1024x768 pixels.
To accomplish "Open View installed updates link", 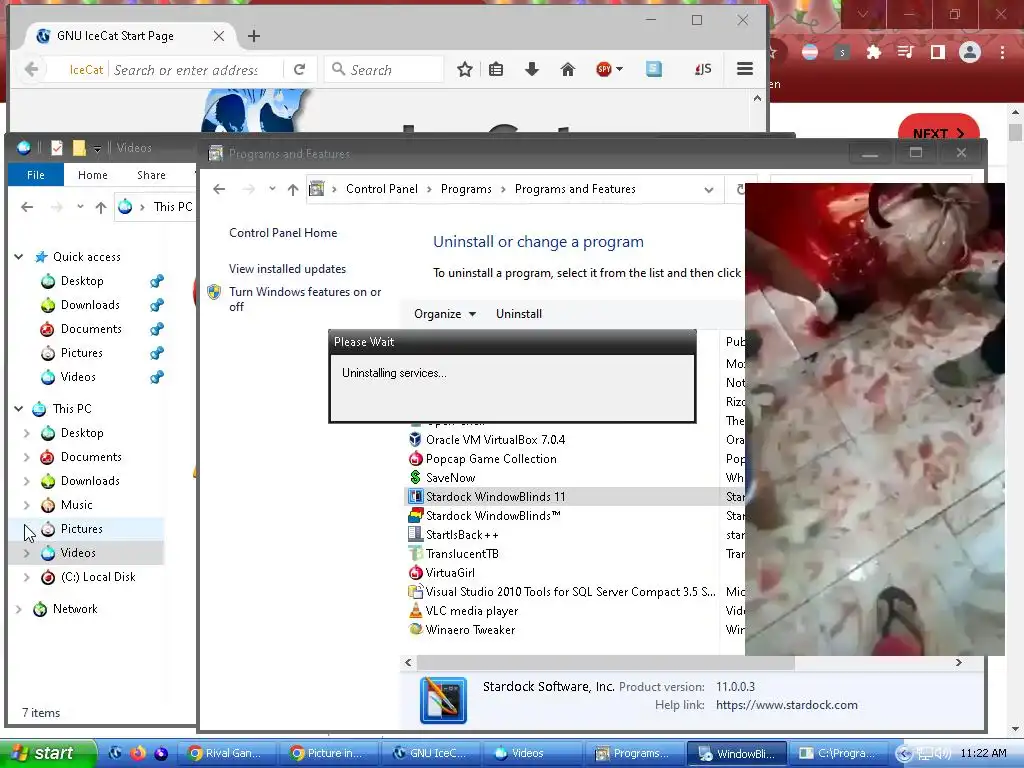I will pyautogui.click(x=287, y=268).
